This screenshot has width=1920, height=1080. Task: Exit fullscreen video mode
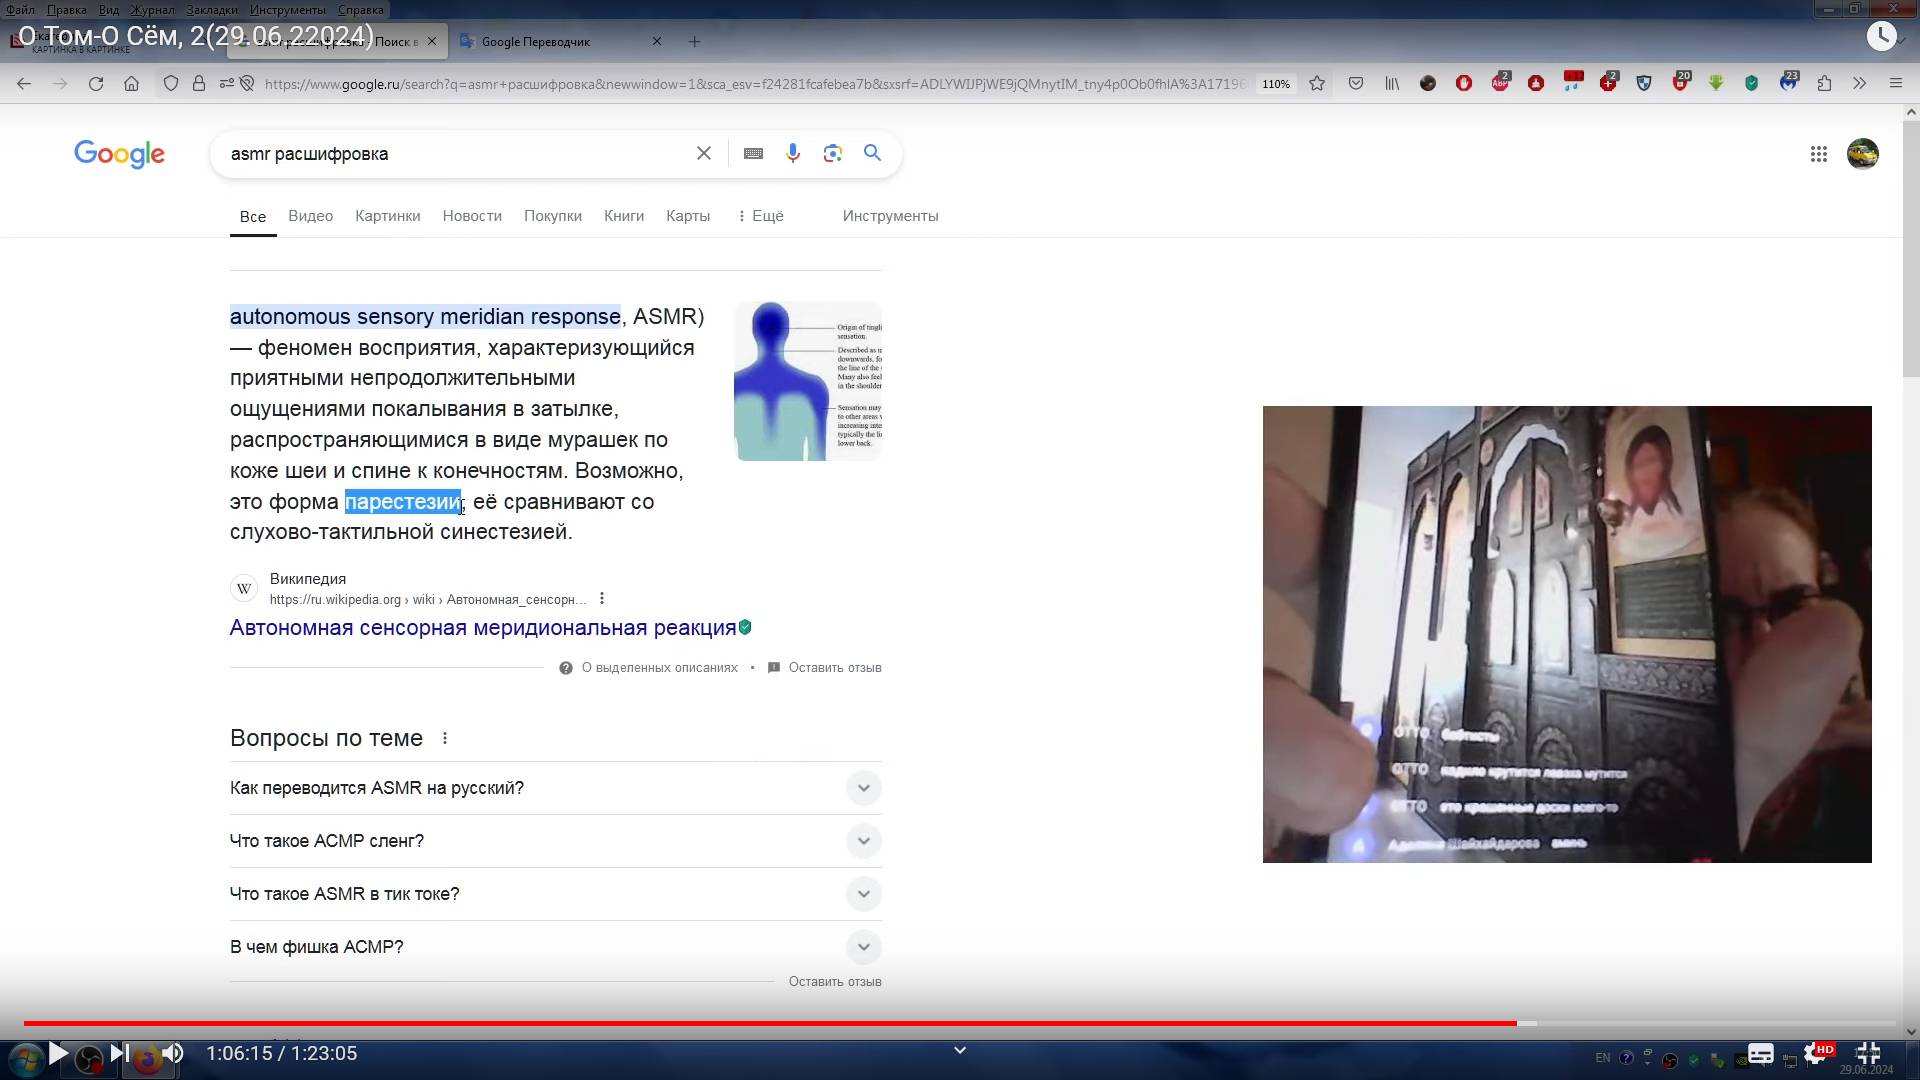point(1868,1054)
